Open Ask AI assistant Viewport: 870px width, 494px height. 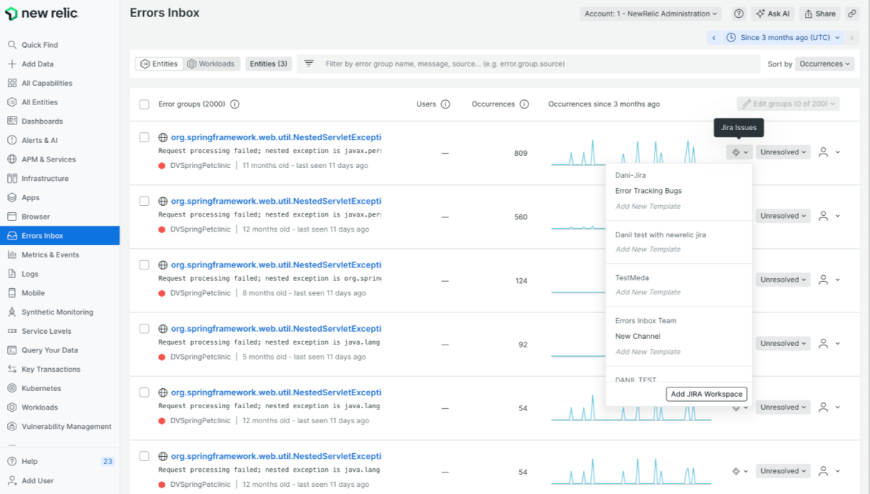coord(773,14)
